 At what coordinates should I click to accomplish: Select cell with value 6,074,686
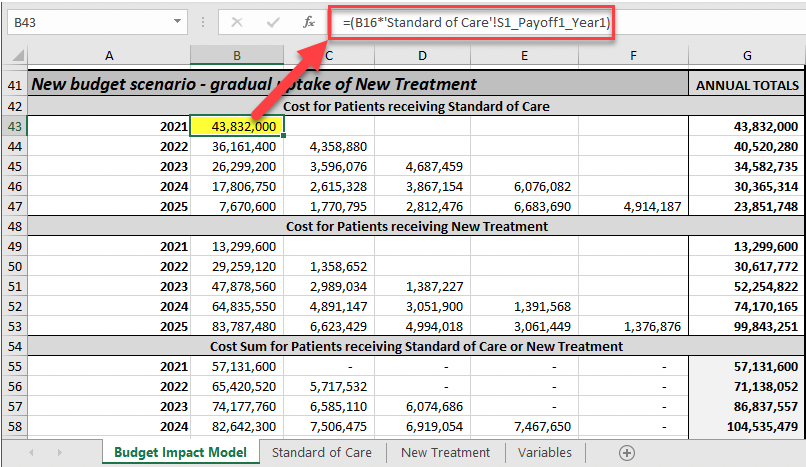point(423,406)
